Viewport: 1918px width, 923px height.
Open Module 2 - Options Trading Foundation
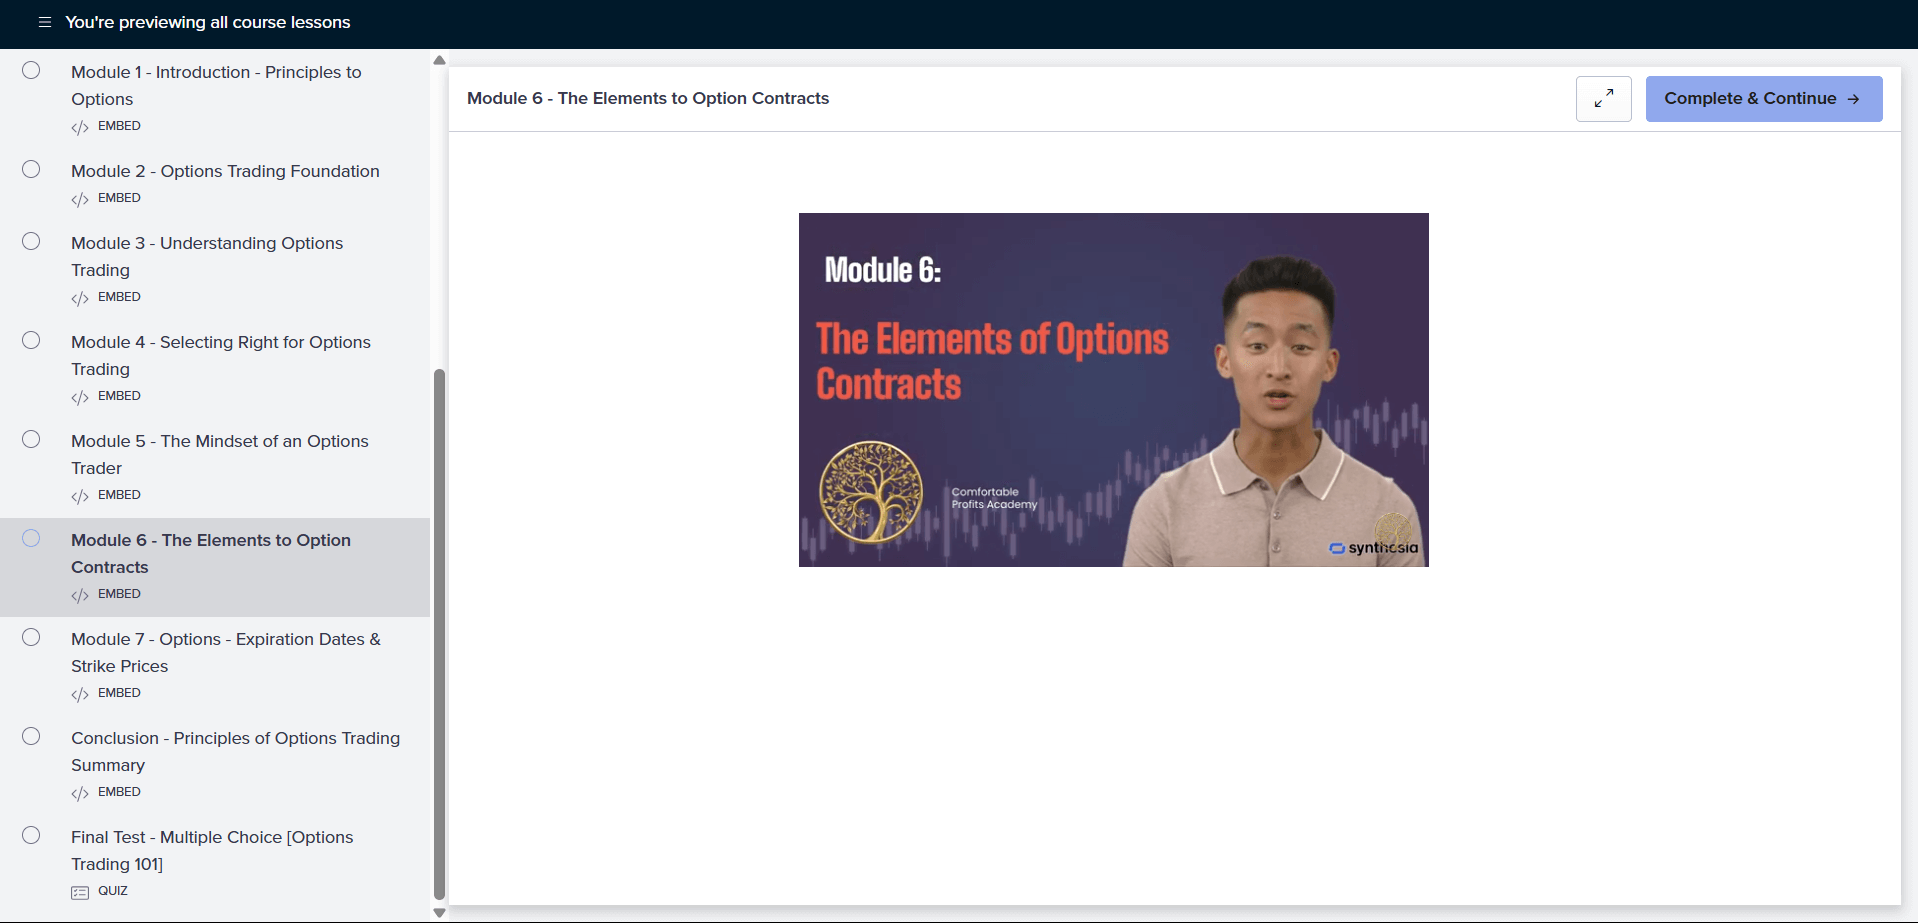[225, 171]
